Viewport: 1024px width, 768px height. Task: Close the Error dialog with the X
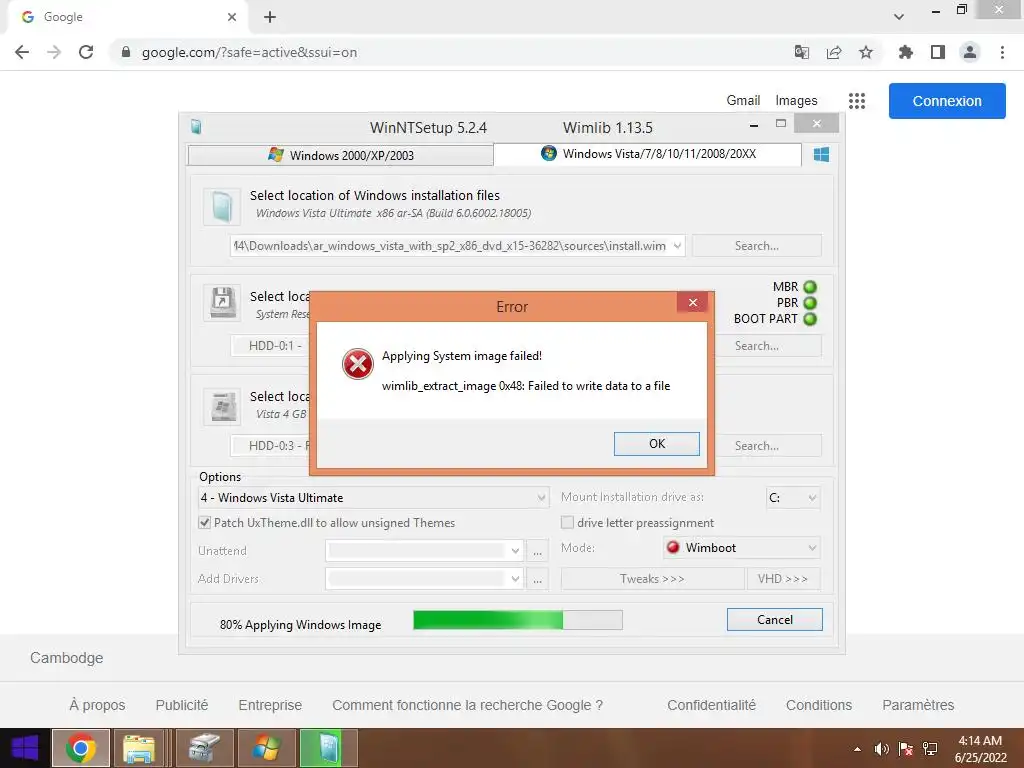(x=693, y=302)
